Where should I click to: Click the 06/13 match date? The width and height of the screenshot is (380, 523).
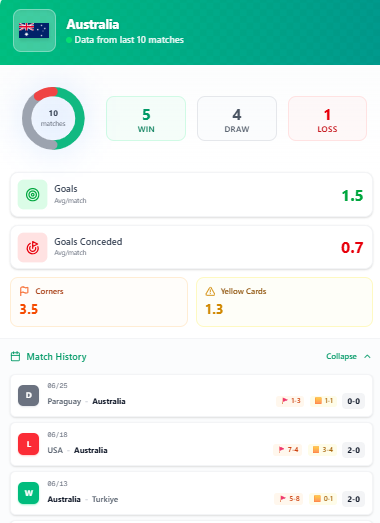pos(57,484)
